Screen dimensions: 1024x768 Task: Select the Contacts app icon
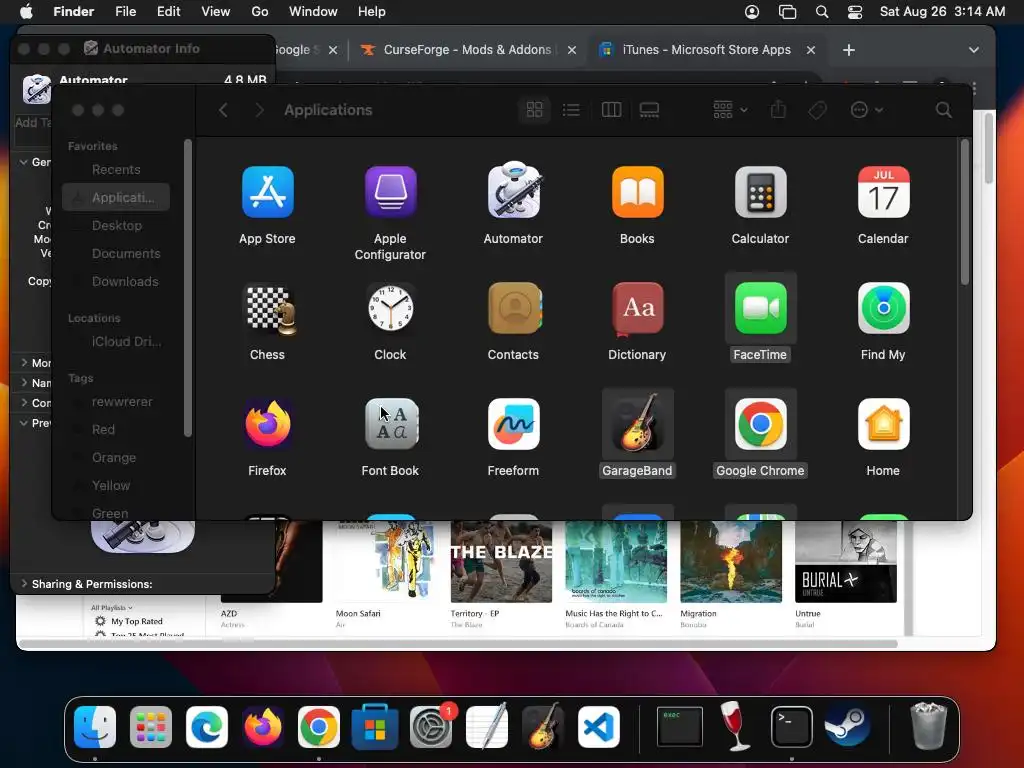tap(515, 308)
